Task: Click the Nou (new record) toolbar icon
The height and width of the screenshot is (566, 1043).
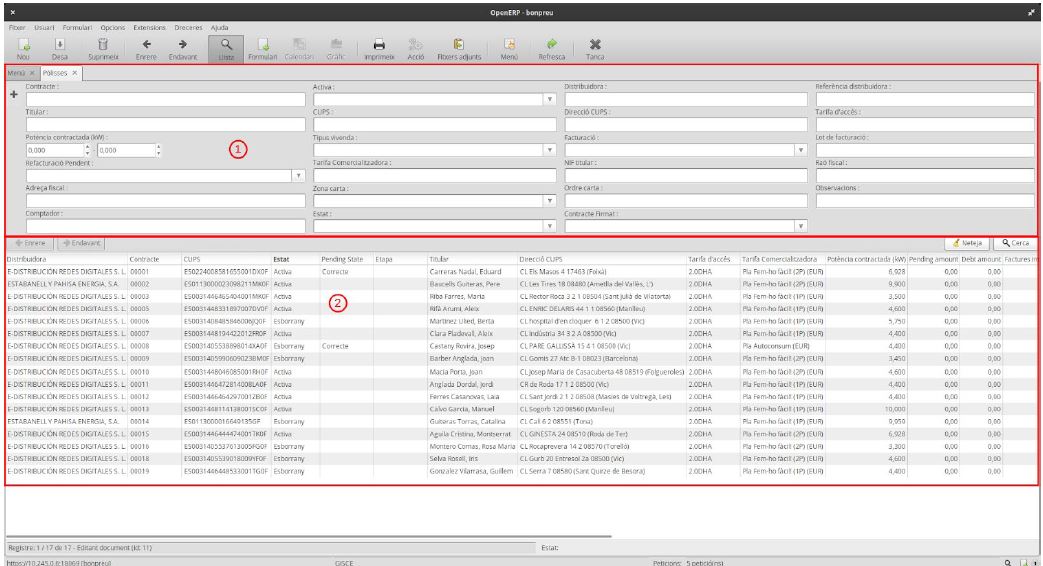Action: (23, 46)
